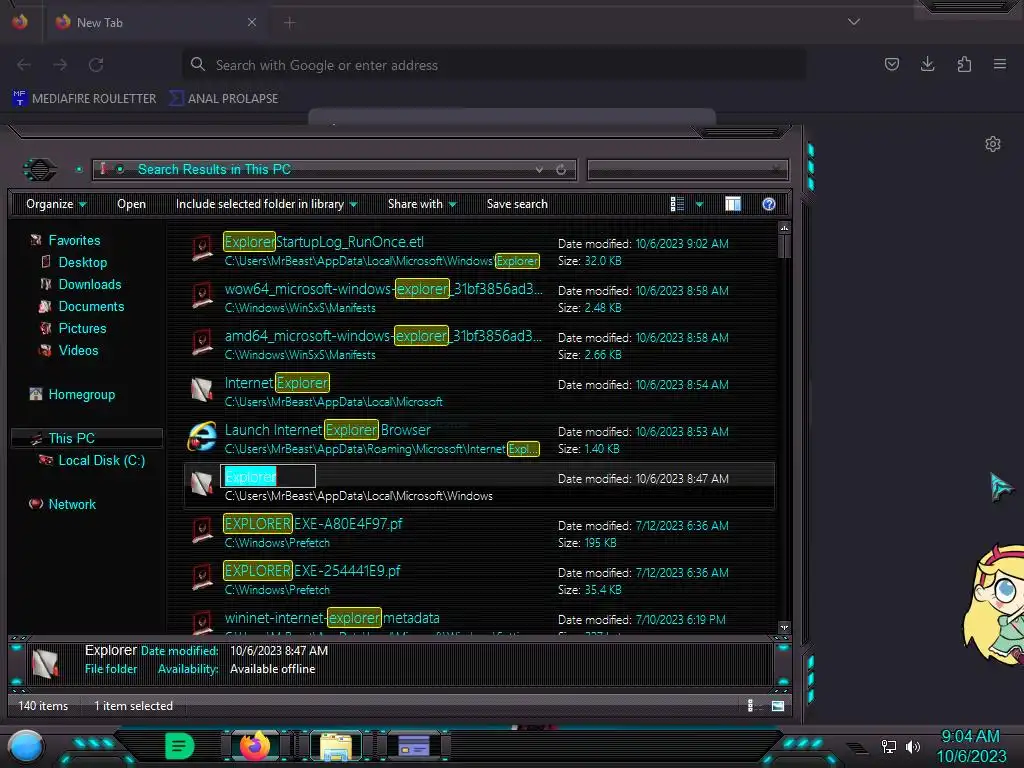Viewport: 1024px width, 768px height.
Task: Open Videos in the navigation pane
Action: point(78,350)
